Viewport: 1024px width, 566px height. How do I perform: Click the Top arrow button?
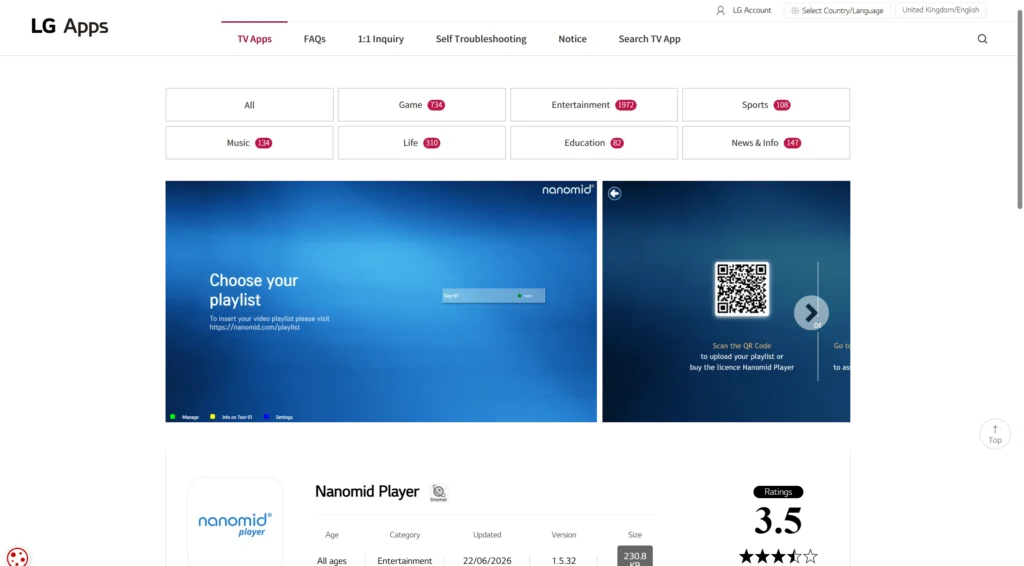point(995,434)
